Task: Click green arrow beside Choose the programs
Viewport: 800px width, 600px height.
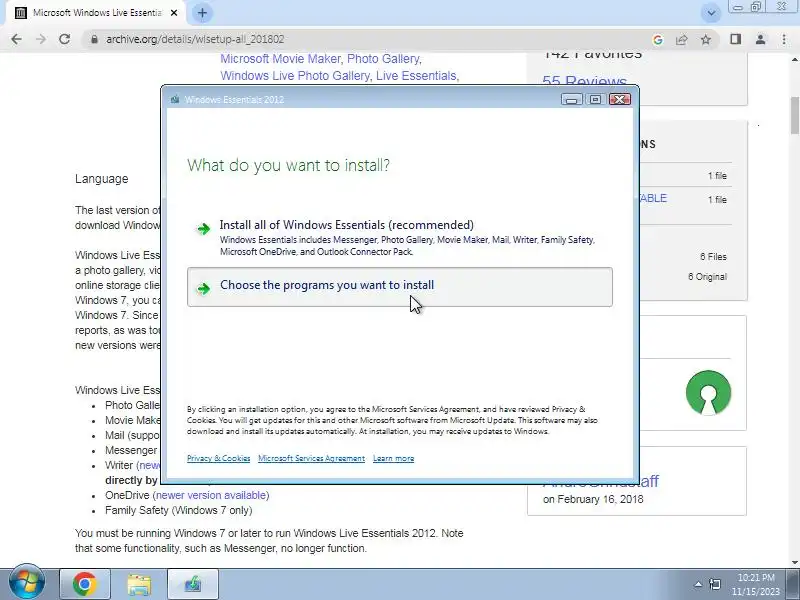Action: (x=204, y=289)
